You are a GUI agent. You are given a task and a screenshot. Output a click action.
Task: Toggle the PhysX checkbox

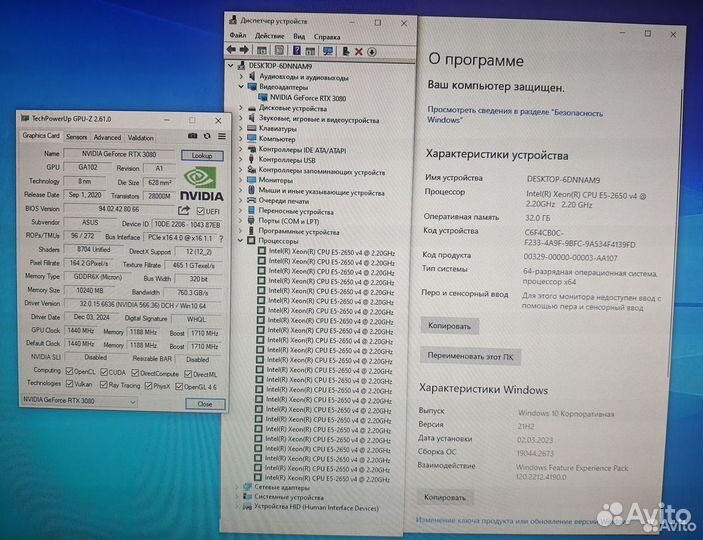pyautogui.click(x=148, y=386)
